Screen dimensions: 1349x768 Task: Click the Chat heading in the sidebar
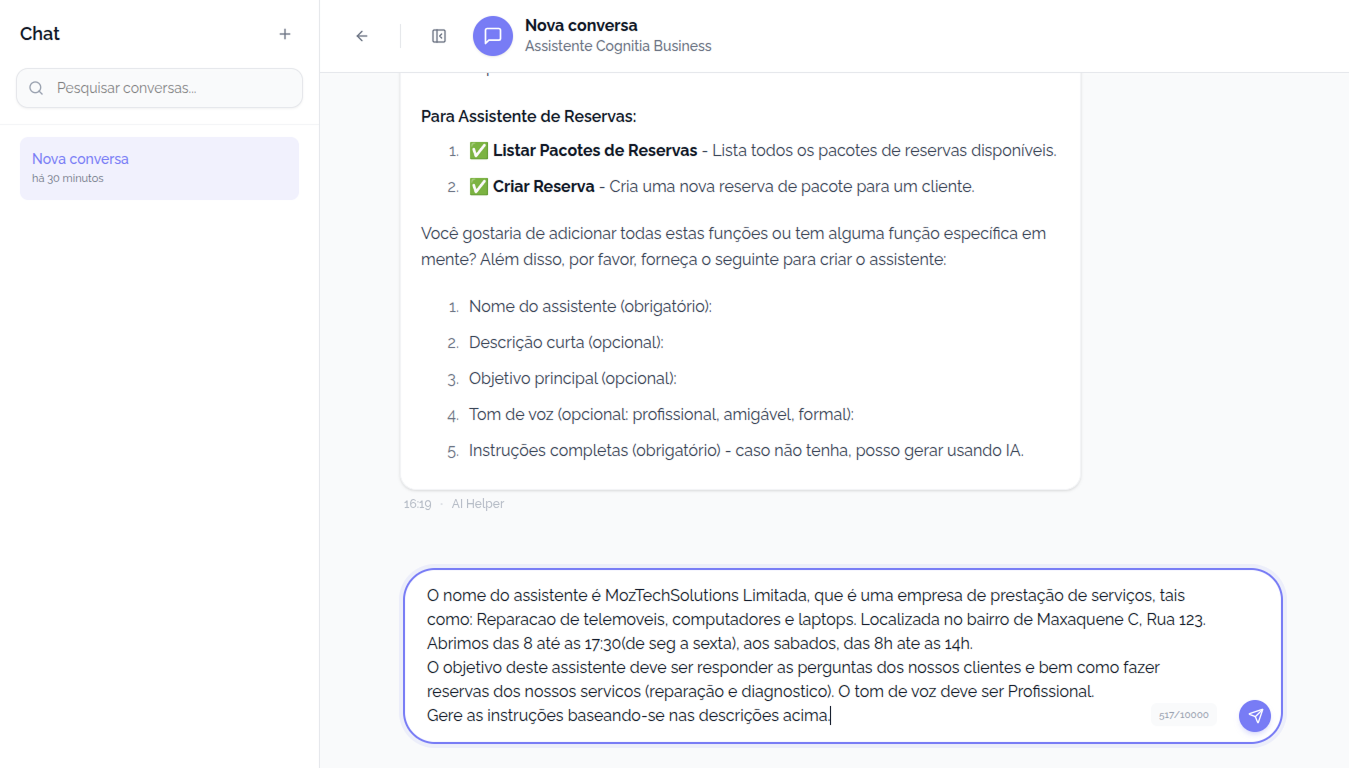tap(40, 34)
